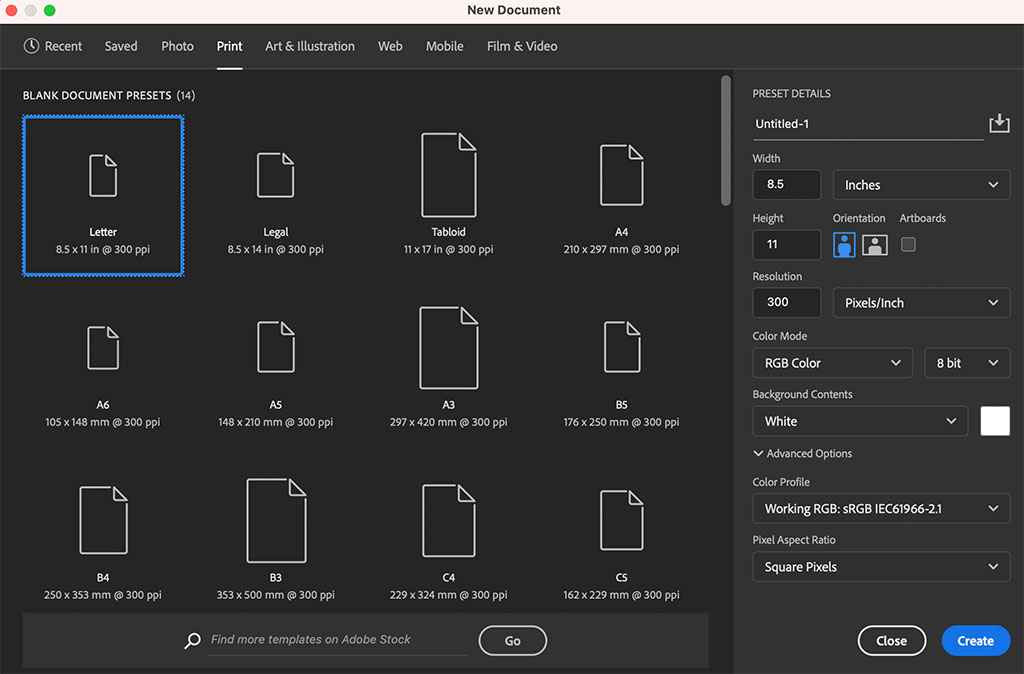Pick the B5 preset icon
Image resolution: width=1024 pixels, height=674 pixels.
(x=621, y=347)
